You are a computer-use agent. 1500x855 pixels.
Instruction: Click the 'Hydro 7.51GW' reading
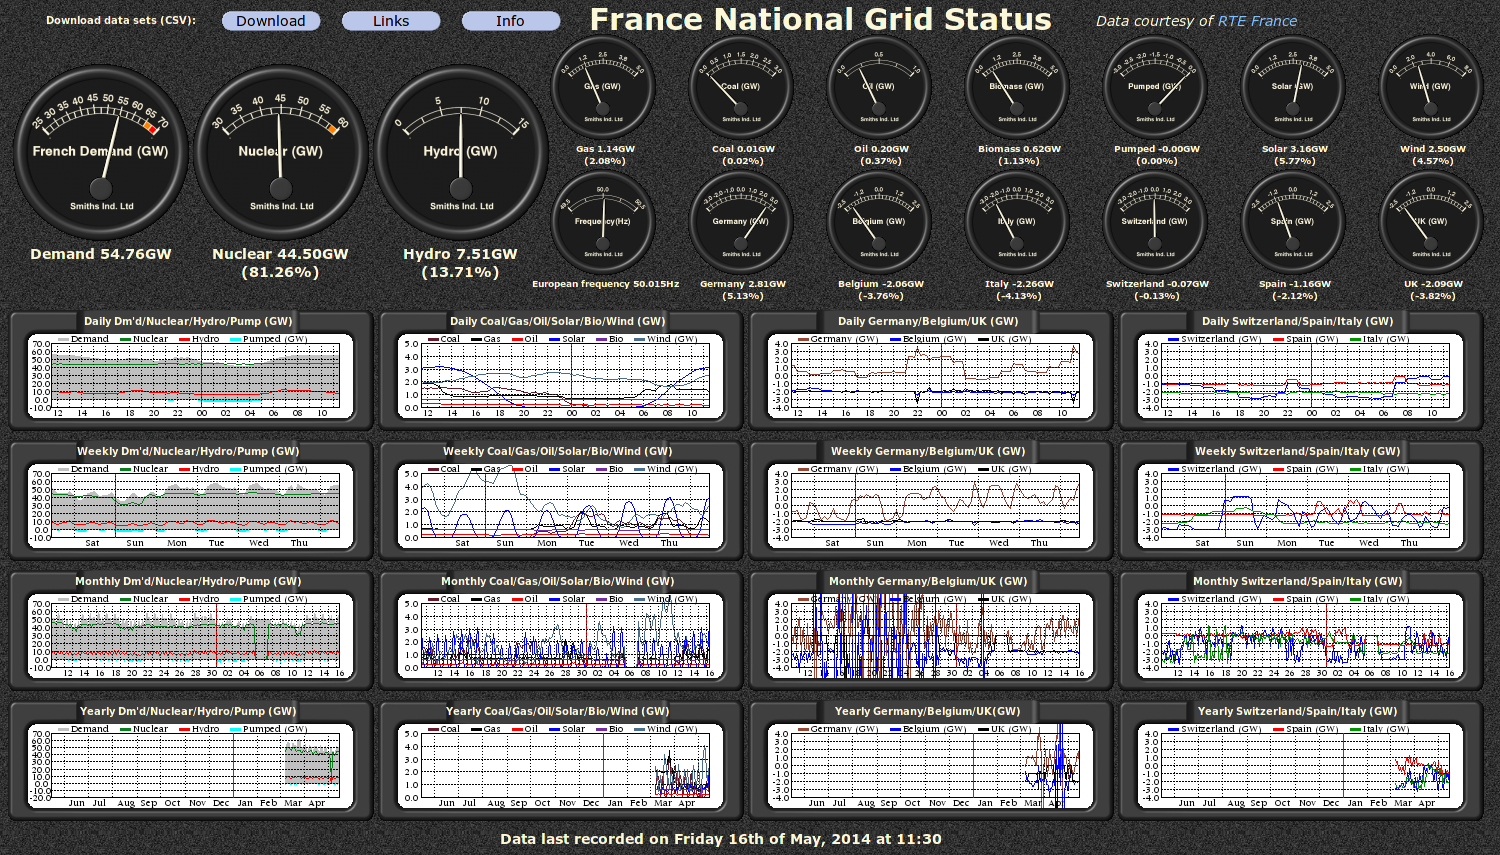tap(460, 254)
